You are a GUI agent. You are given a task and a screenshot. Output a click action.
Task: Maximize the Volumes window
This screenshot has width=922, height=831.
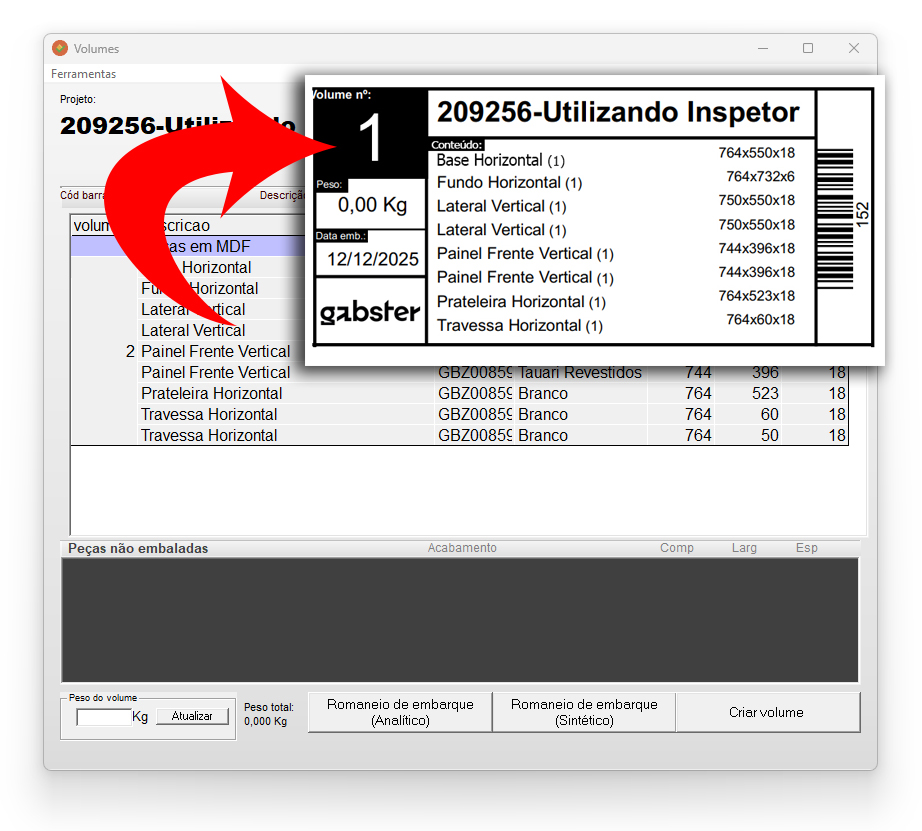coord(808,48)
